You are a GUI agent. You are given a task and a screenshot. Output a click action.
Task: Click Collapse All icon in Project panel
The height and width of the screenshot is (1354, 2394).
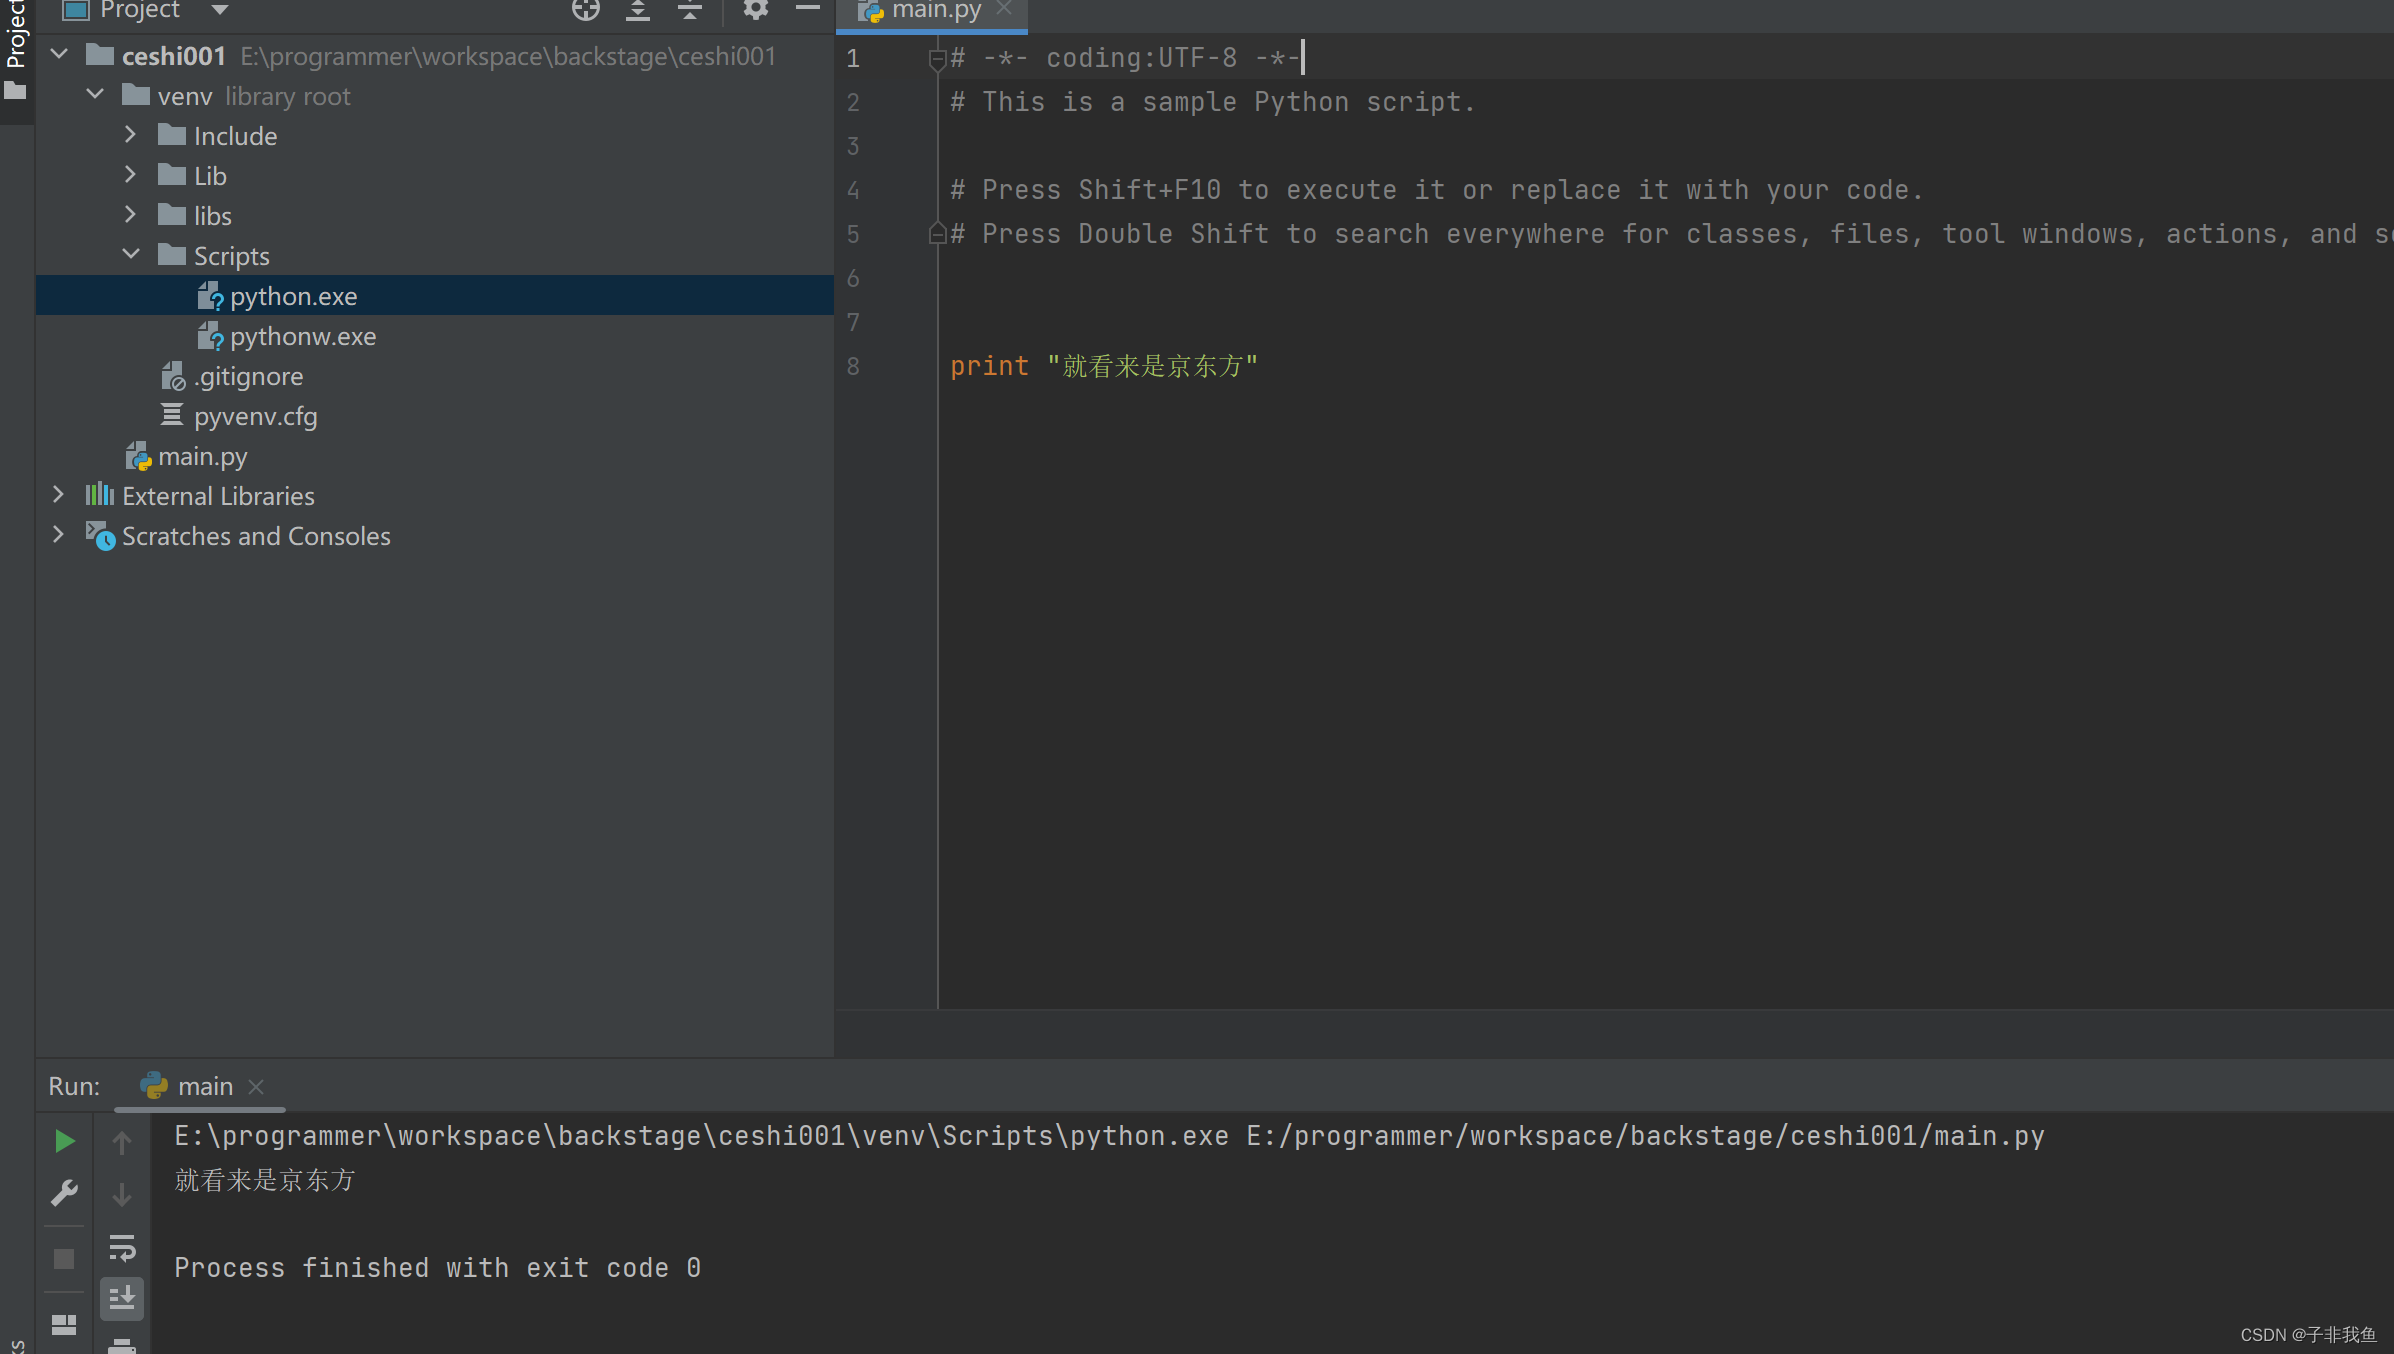(690, 11)
